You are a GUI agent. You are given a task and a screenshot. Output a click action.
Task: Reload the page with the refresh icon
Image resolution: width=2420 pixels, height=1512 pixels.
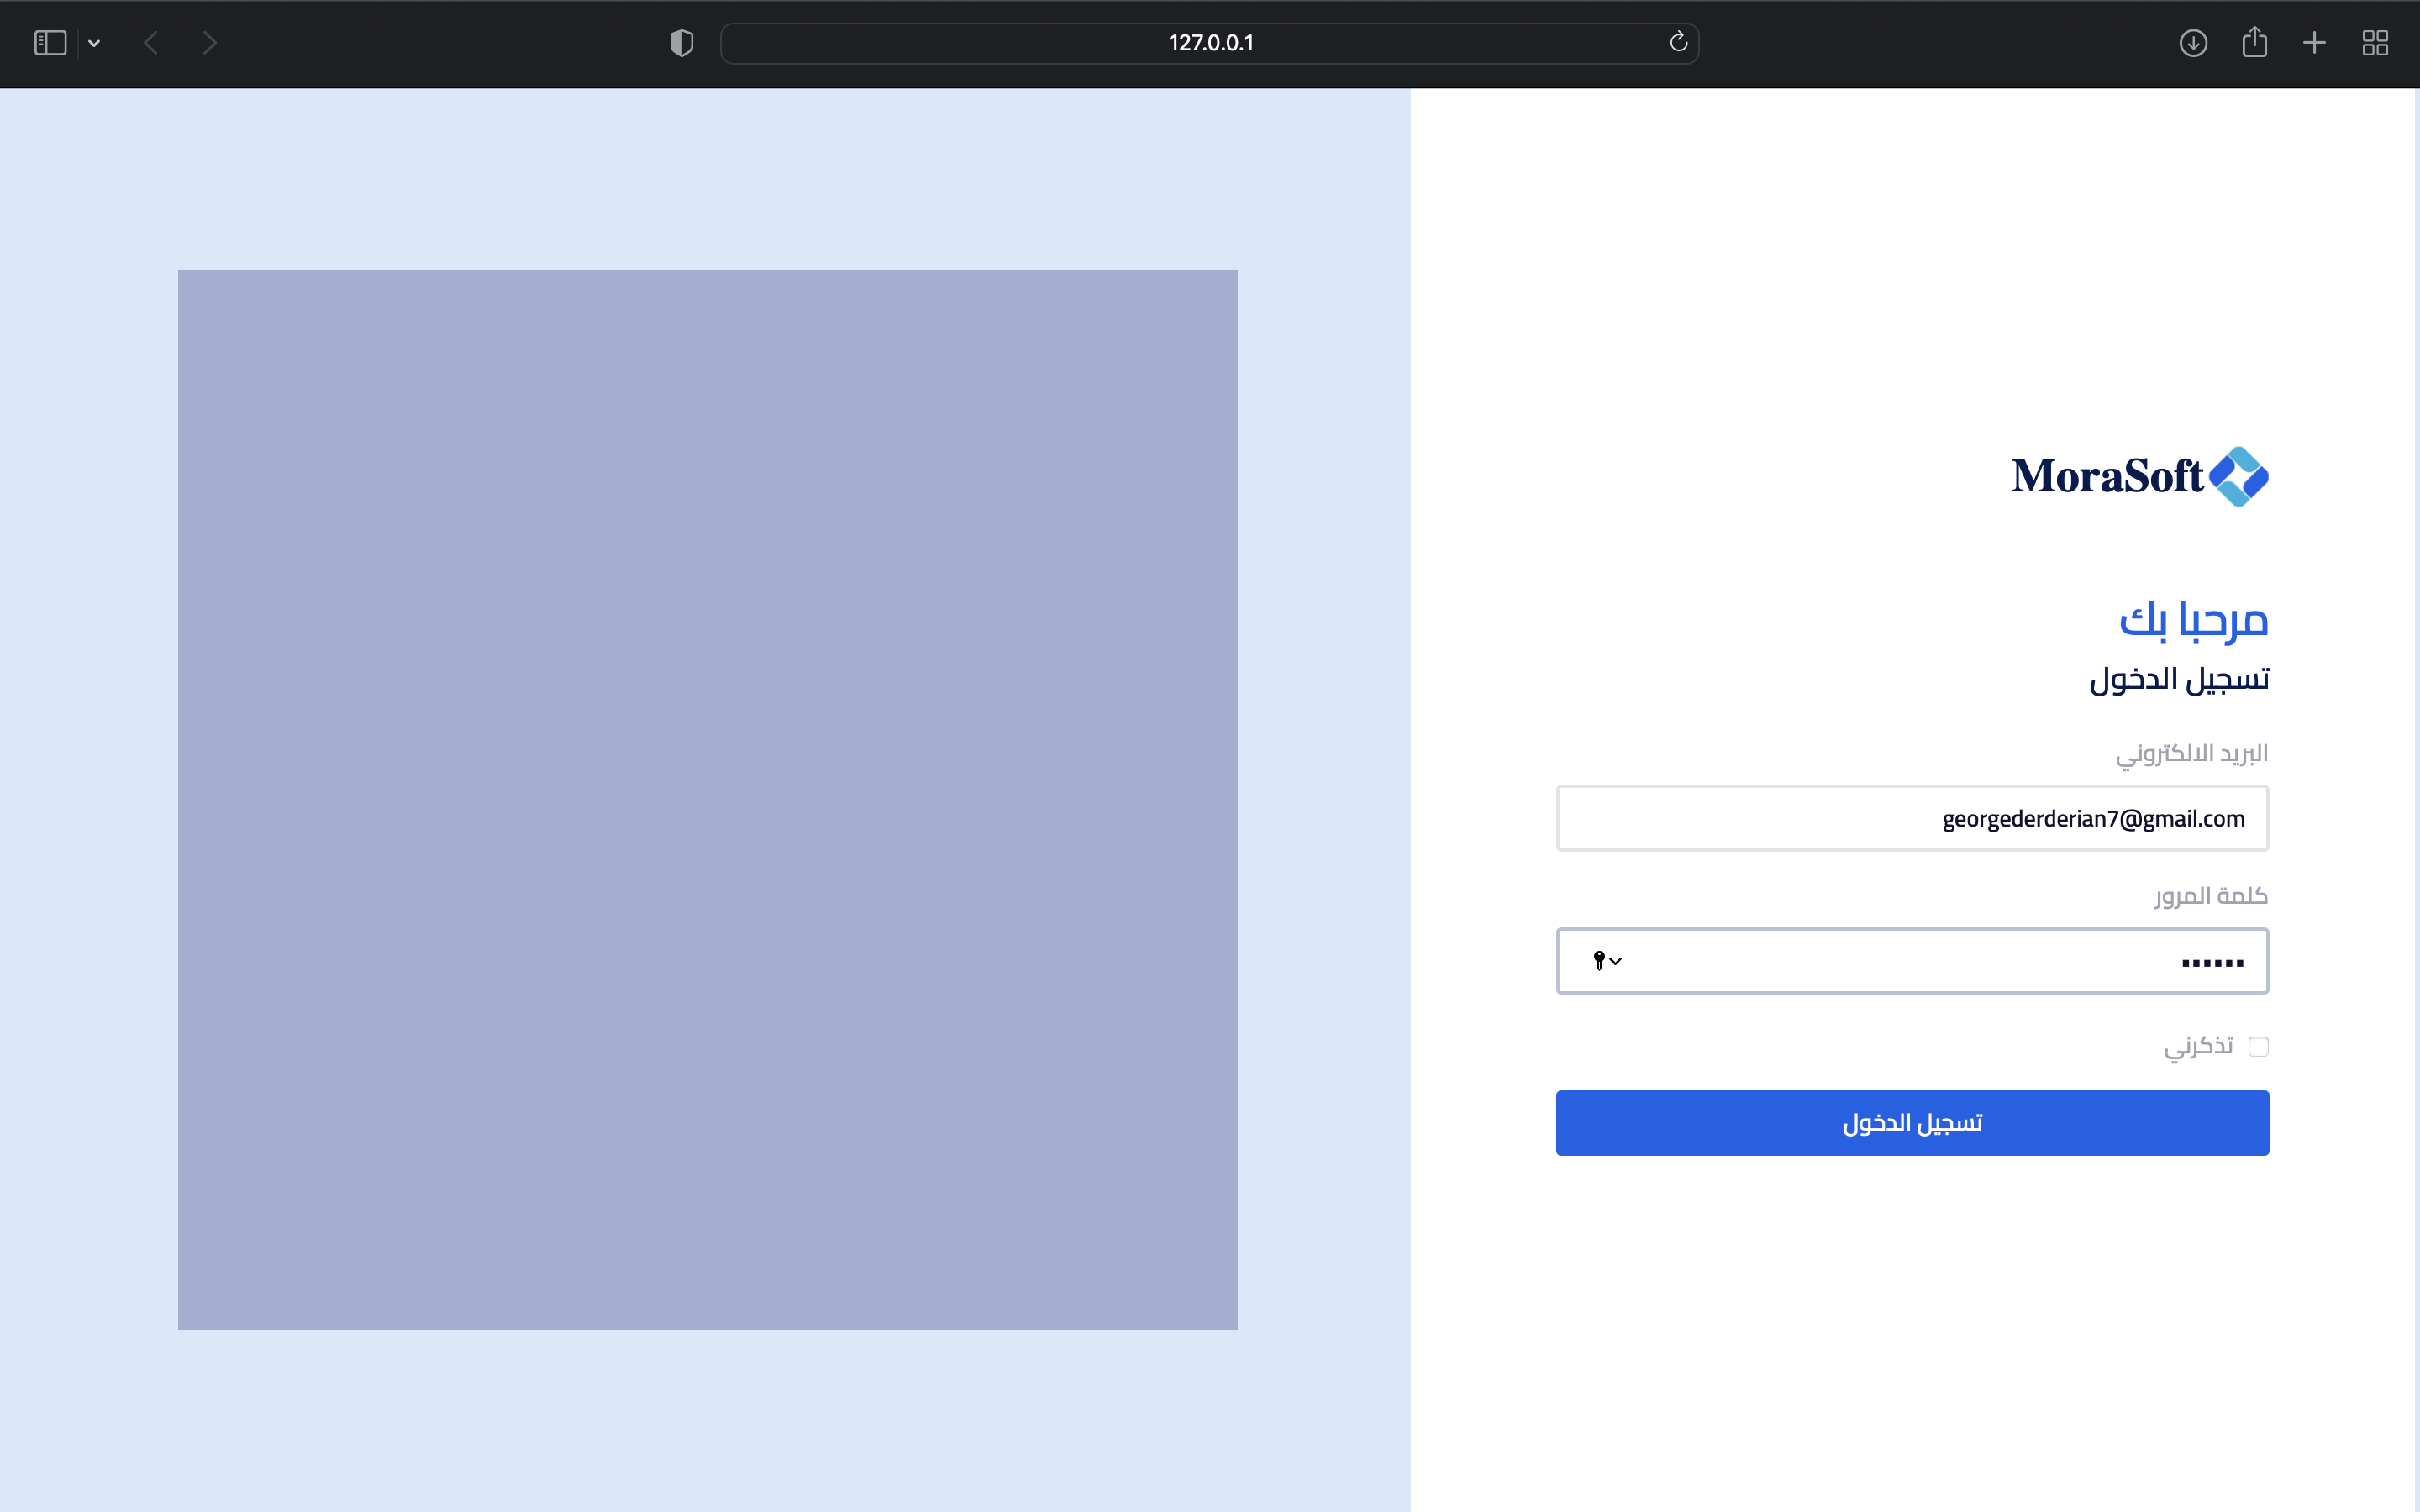pos(1678,42)
